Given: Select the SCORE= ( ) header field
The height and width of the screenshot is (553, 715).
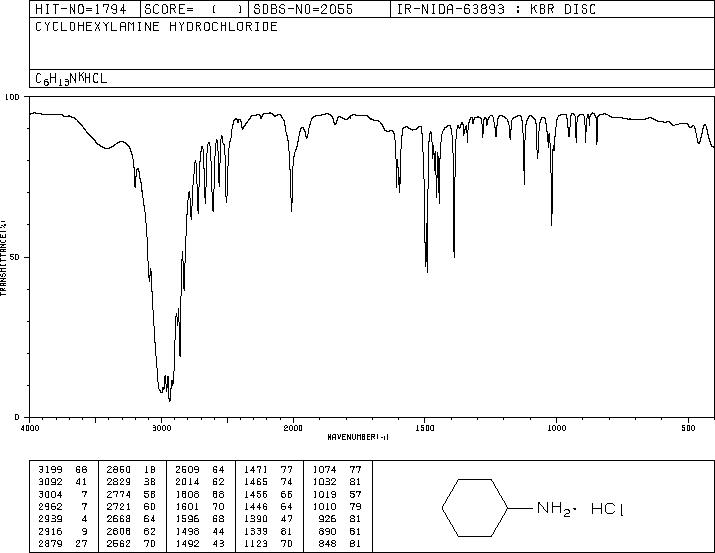Looking at the screenshot, I should pyautogui.click(x=194, y=9).
